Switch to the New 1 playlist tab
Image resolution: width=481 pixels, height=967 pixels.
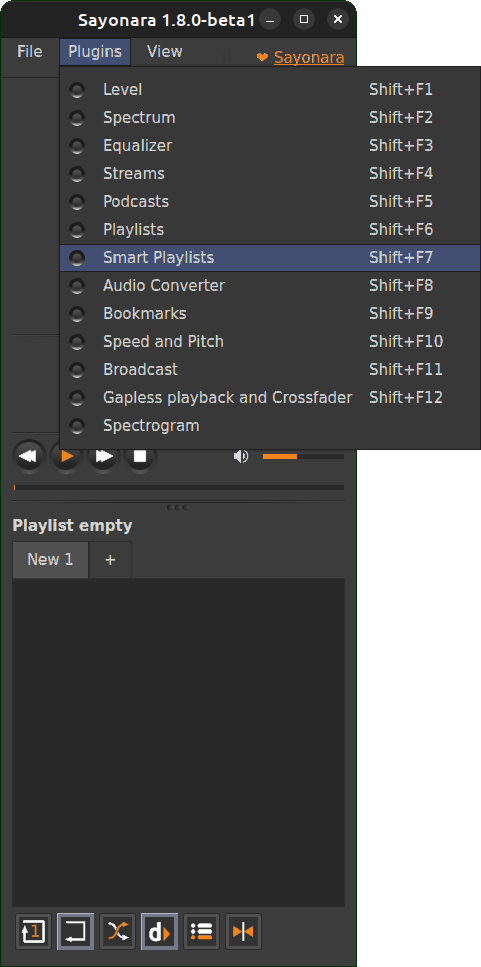click(x=50, y=559)
